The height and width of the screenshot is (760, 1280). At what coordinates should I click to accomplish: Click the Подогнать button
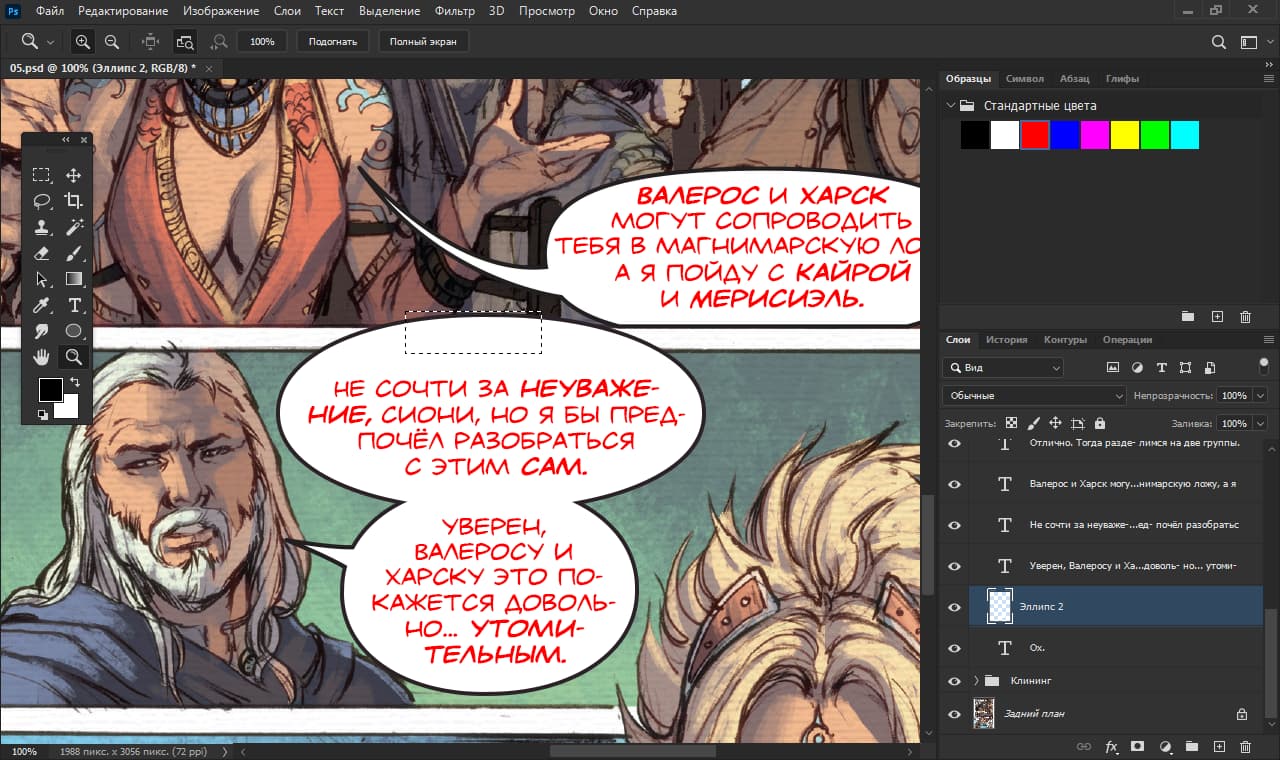point(333,42)
